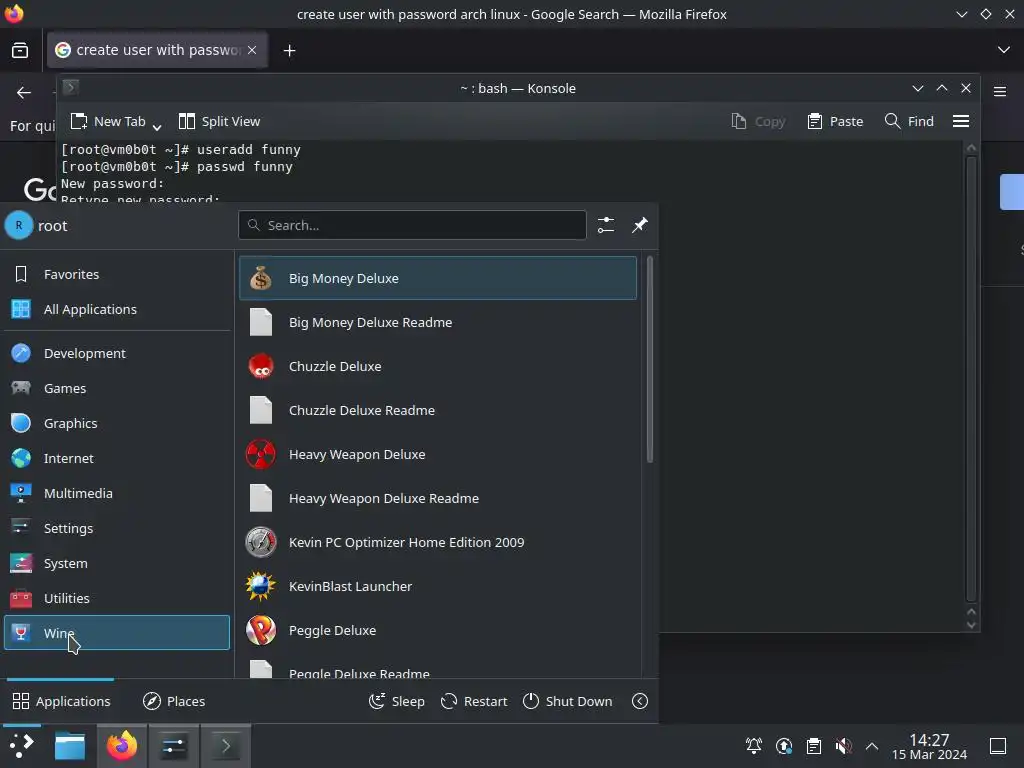Click Show Desktop button on panel
The height and width of the screenshot is (768, 1024).
998,746
